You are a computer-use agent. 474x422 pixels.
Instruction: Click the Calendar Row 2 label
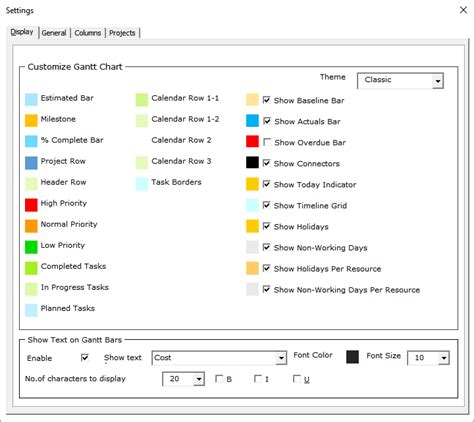[x=181, y=140]
